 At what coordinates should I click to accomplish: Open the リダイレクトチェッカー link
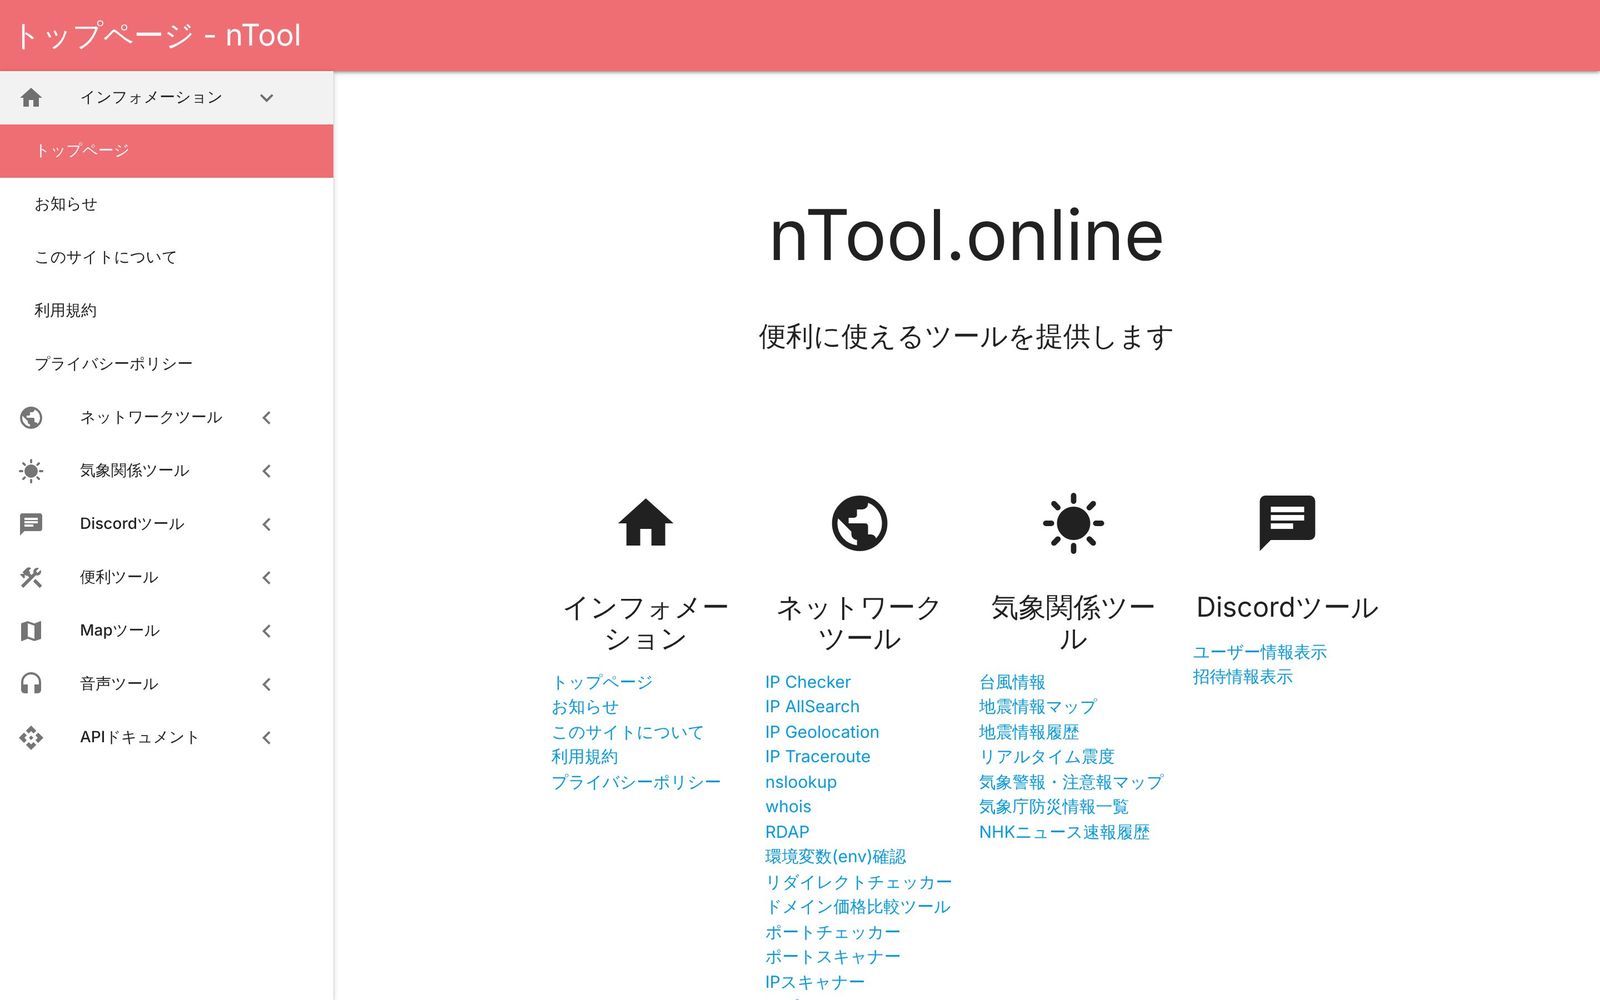[858, 882]
